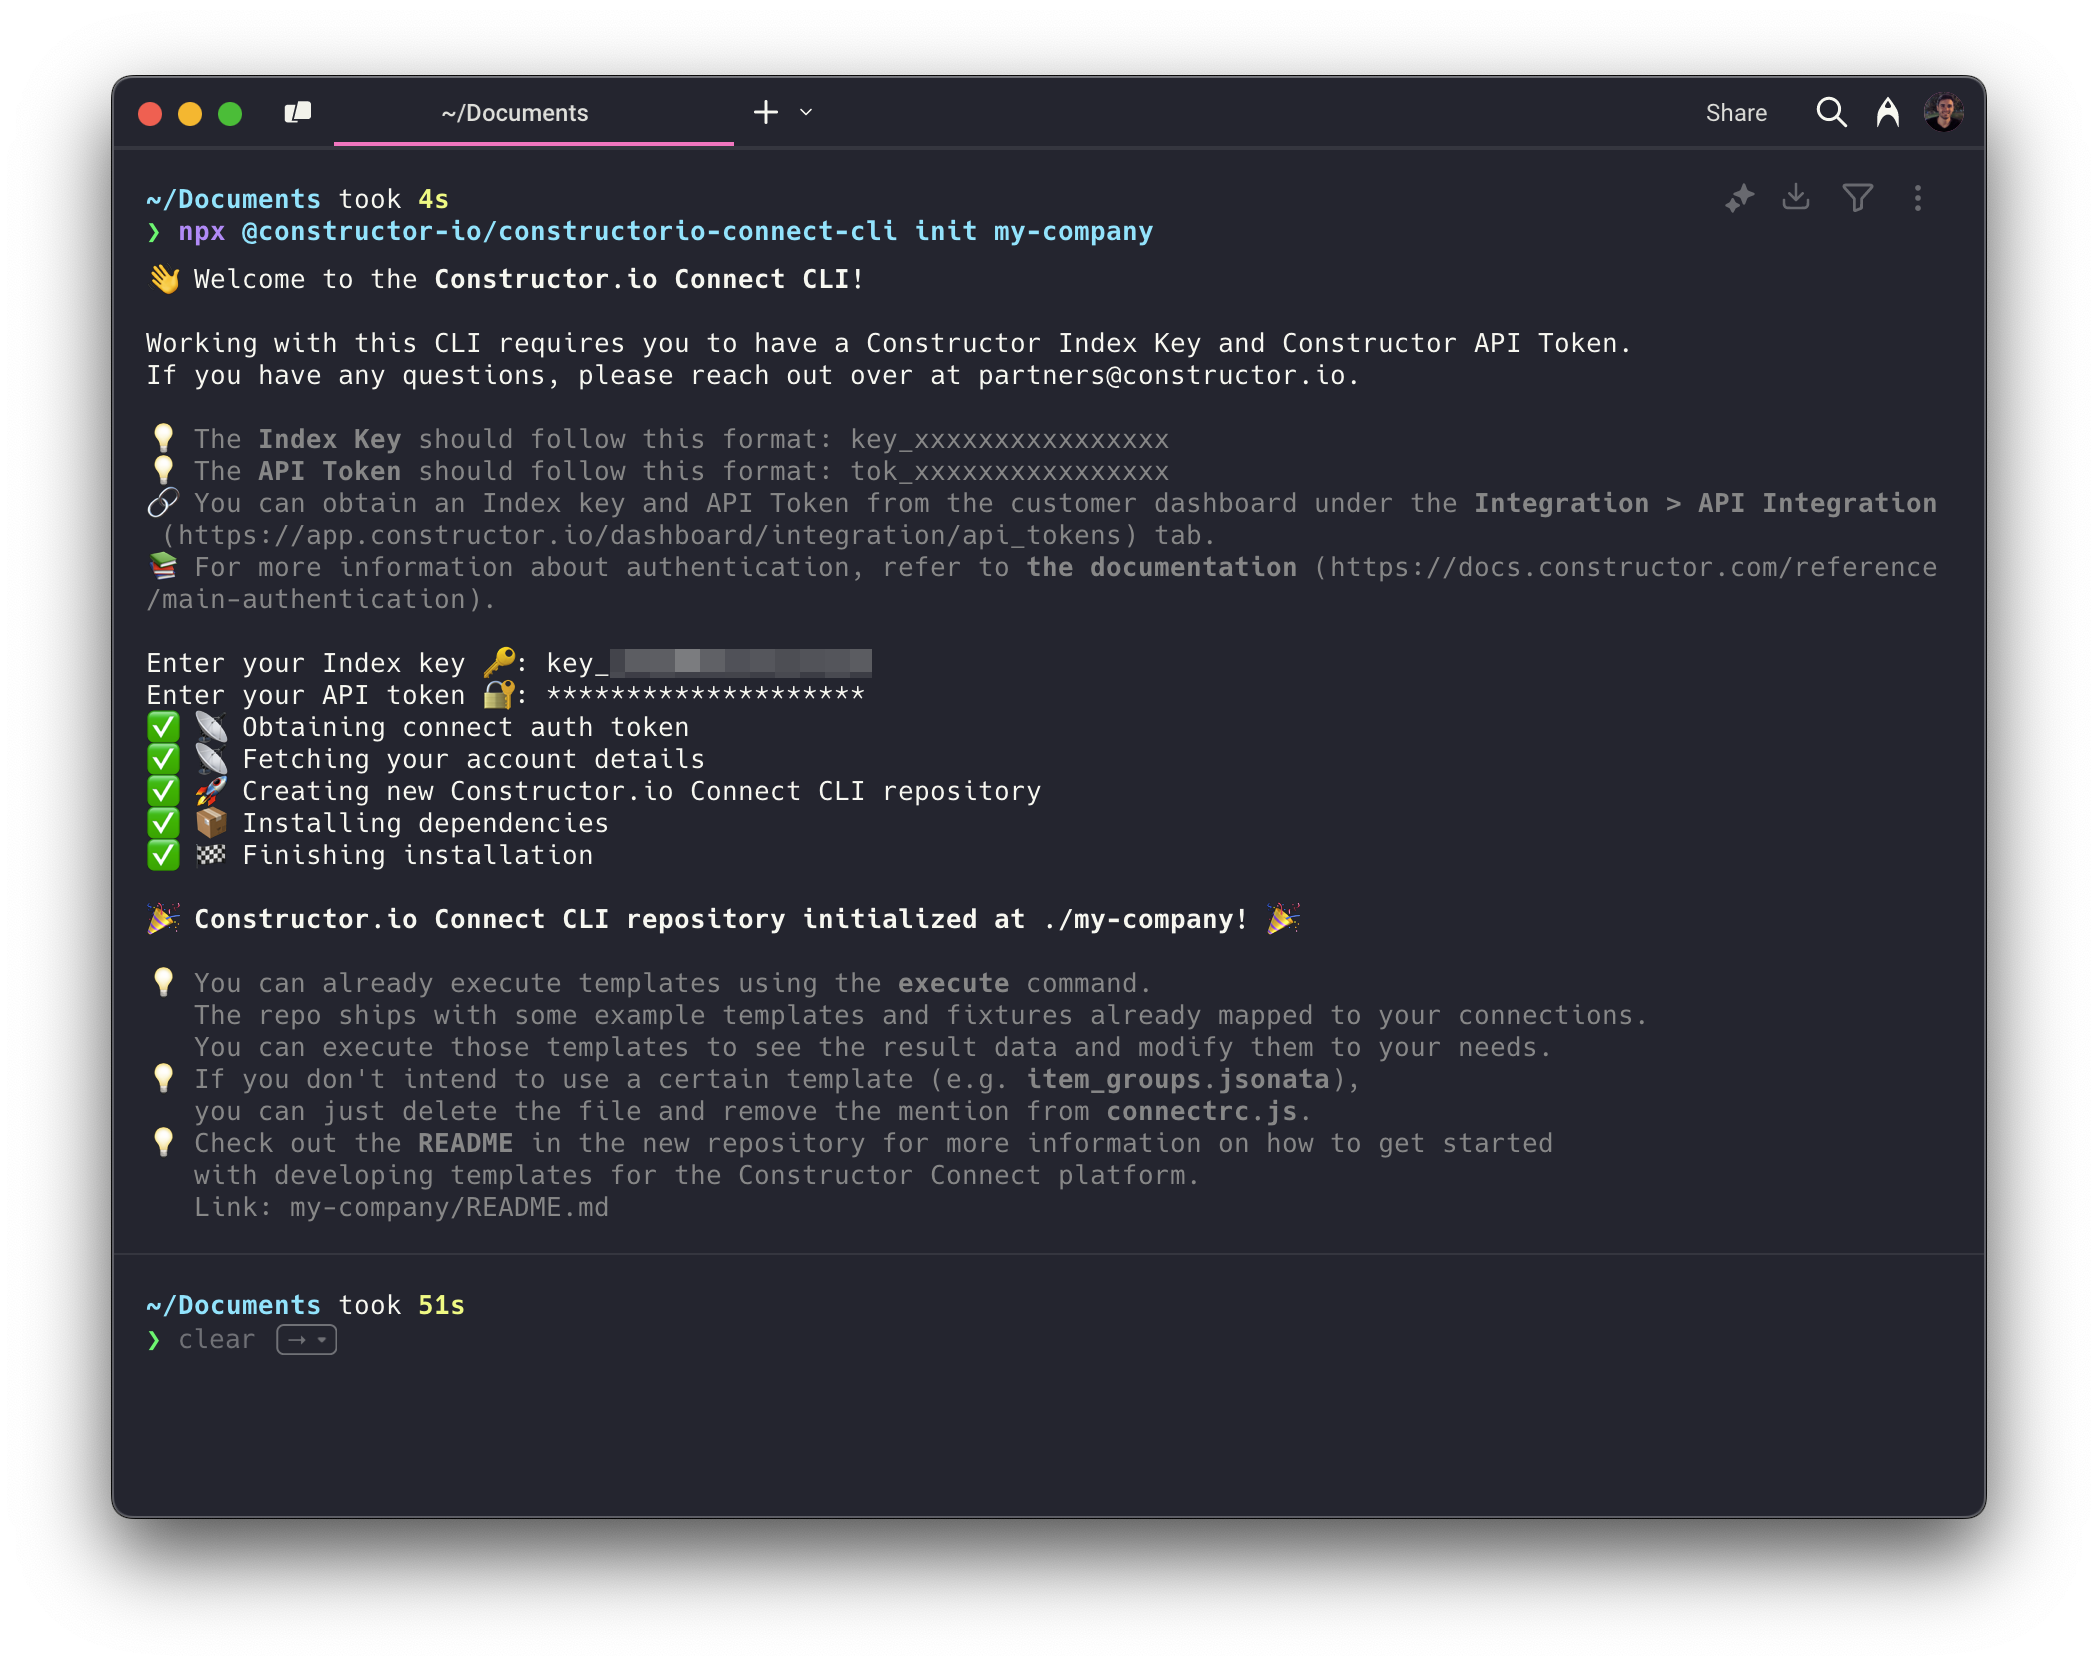The image size is (2098, 1666).
Task: Click the Share button
Action: (1736, 113)
